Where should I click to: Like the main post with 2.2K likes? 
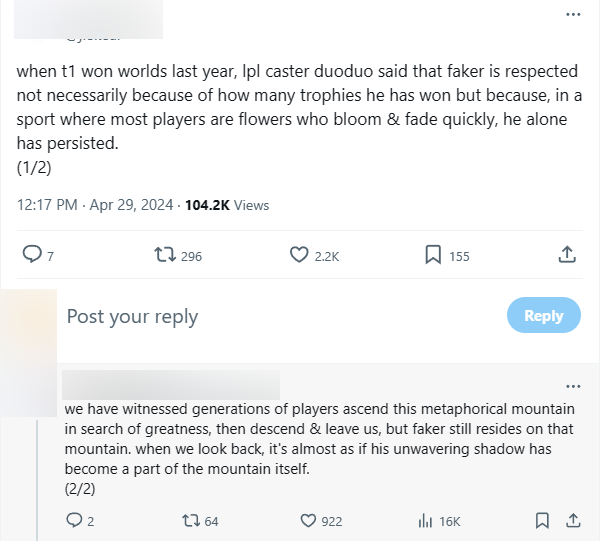pyautogui.click(x=299, y=255)
